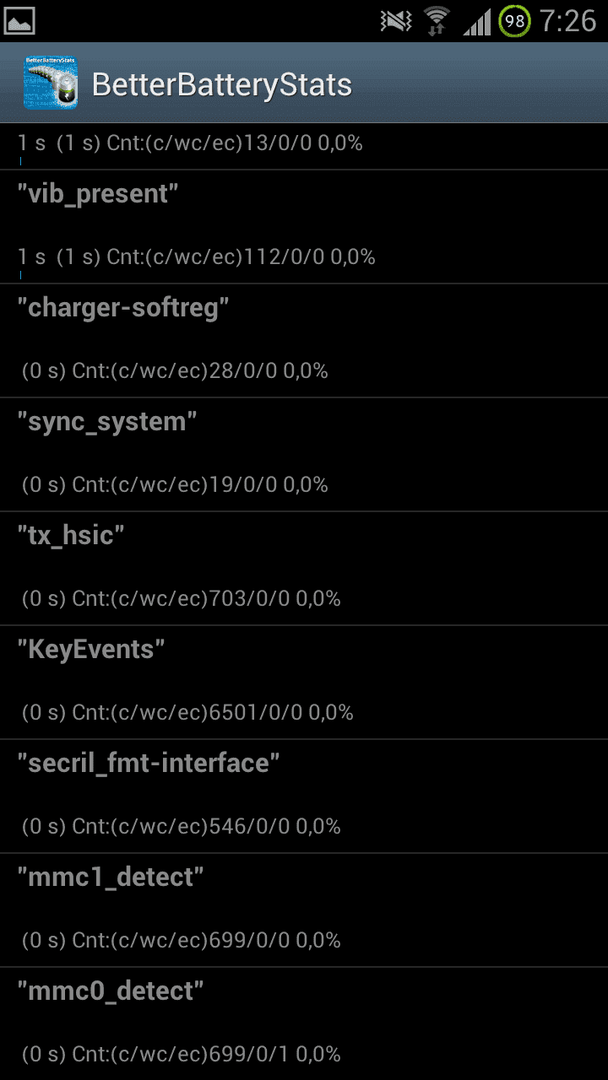This screenshot has width=608, height=1080.
Task: Tap the picture notification icon in status bar
Action: (19, 21)
